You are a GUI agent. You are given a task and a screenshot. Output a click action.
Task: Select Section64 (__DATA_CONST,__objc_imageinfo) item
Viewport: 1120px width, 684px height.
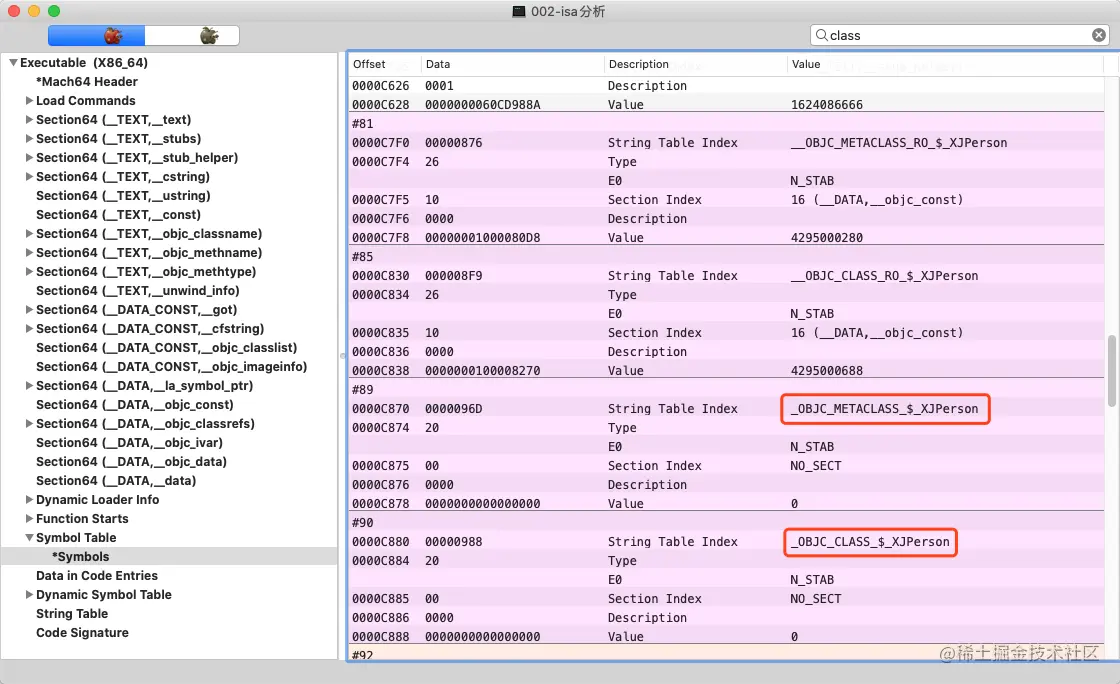171,366
